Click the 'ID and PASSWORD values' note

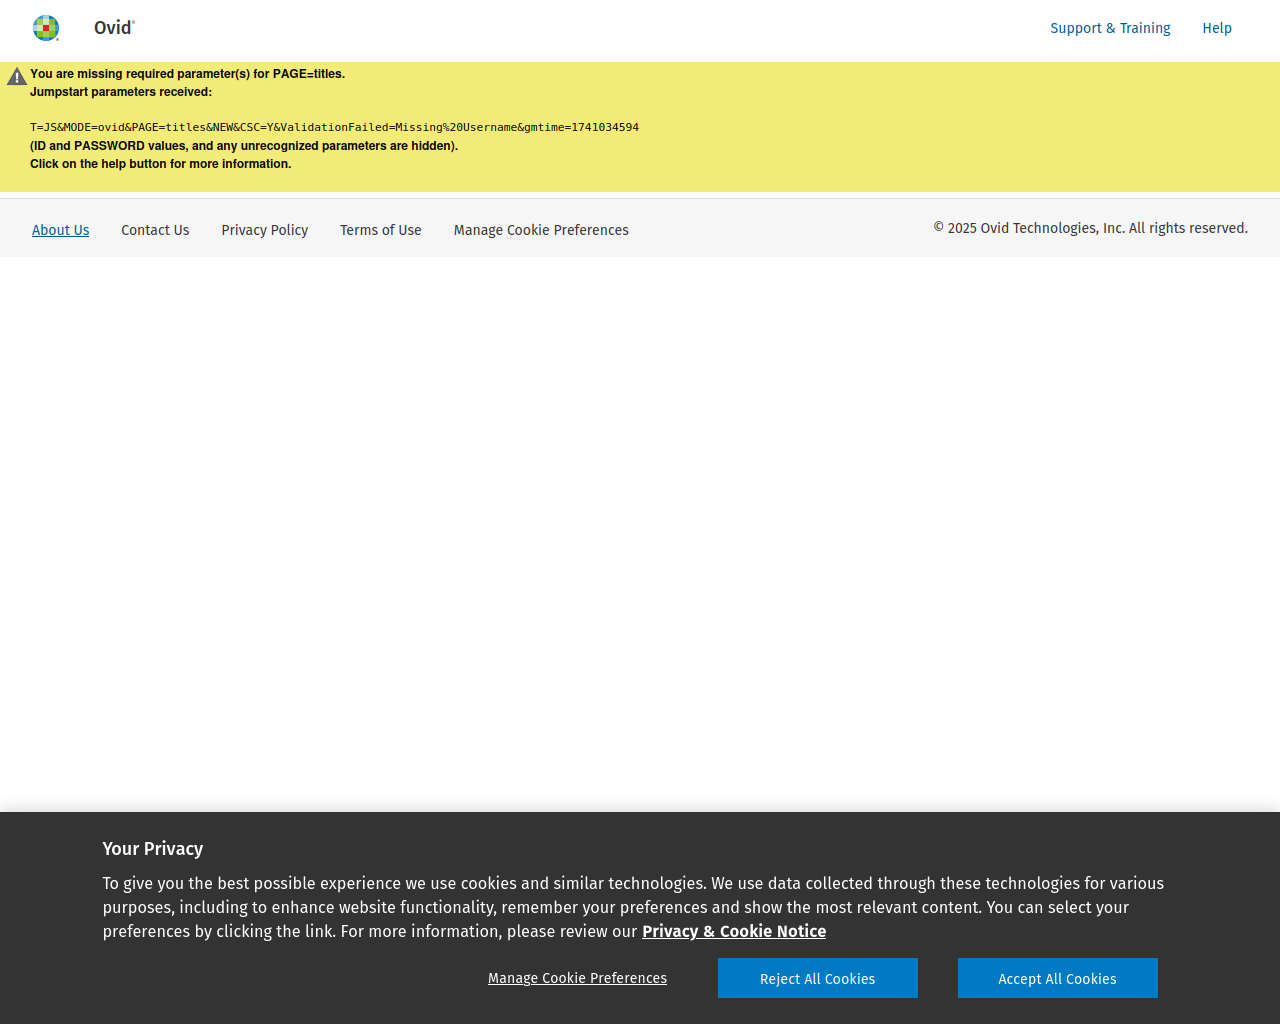coord(244,146)
